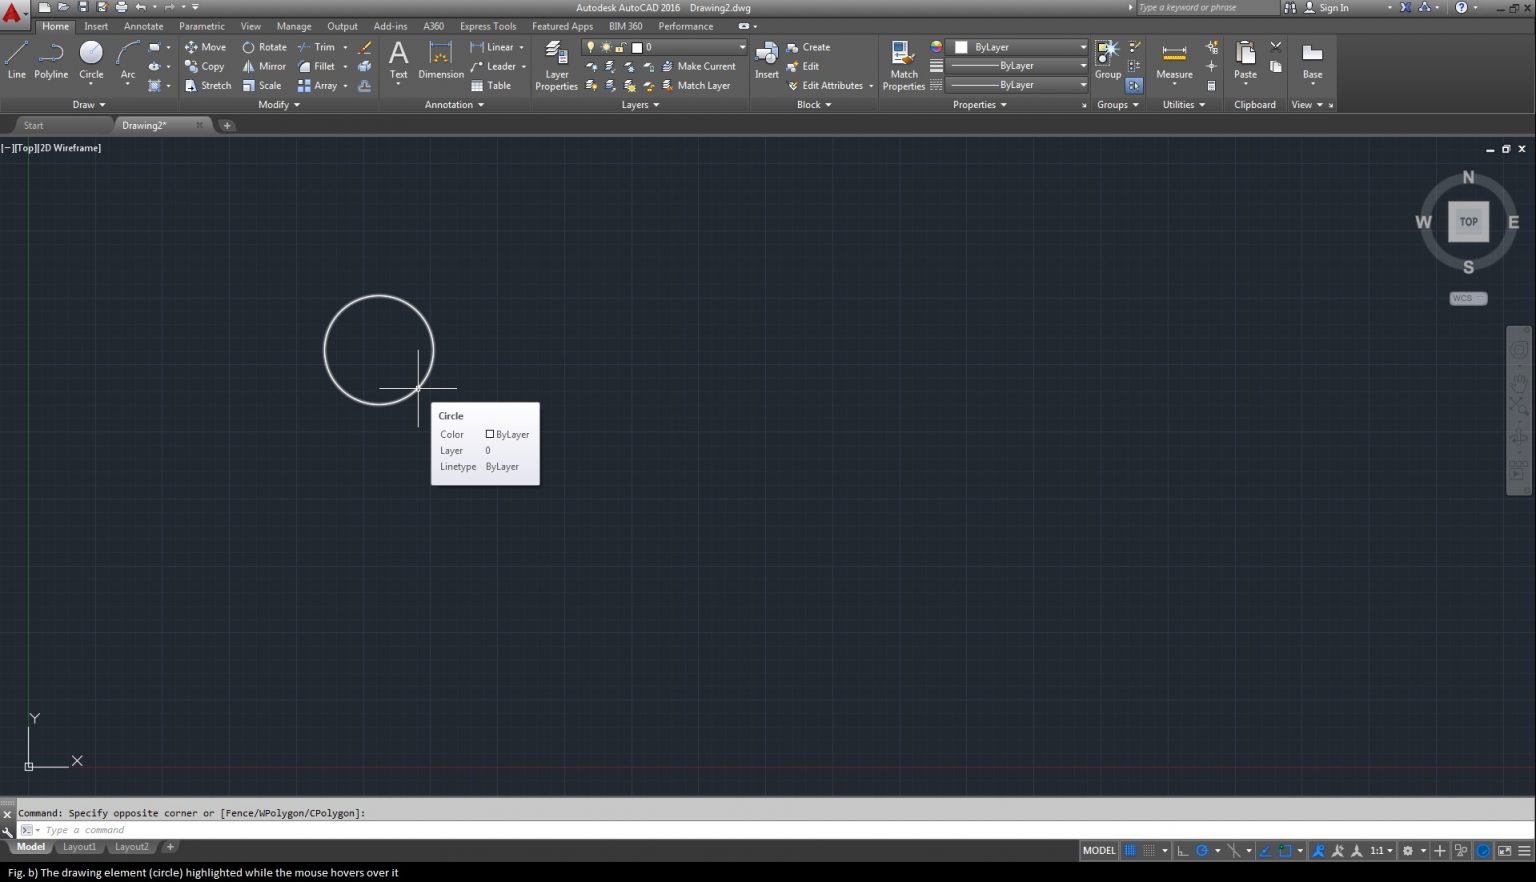This screenshot has height=882, width=1536.
Task: Click the Mirror tool
Action: point(265,66)
